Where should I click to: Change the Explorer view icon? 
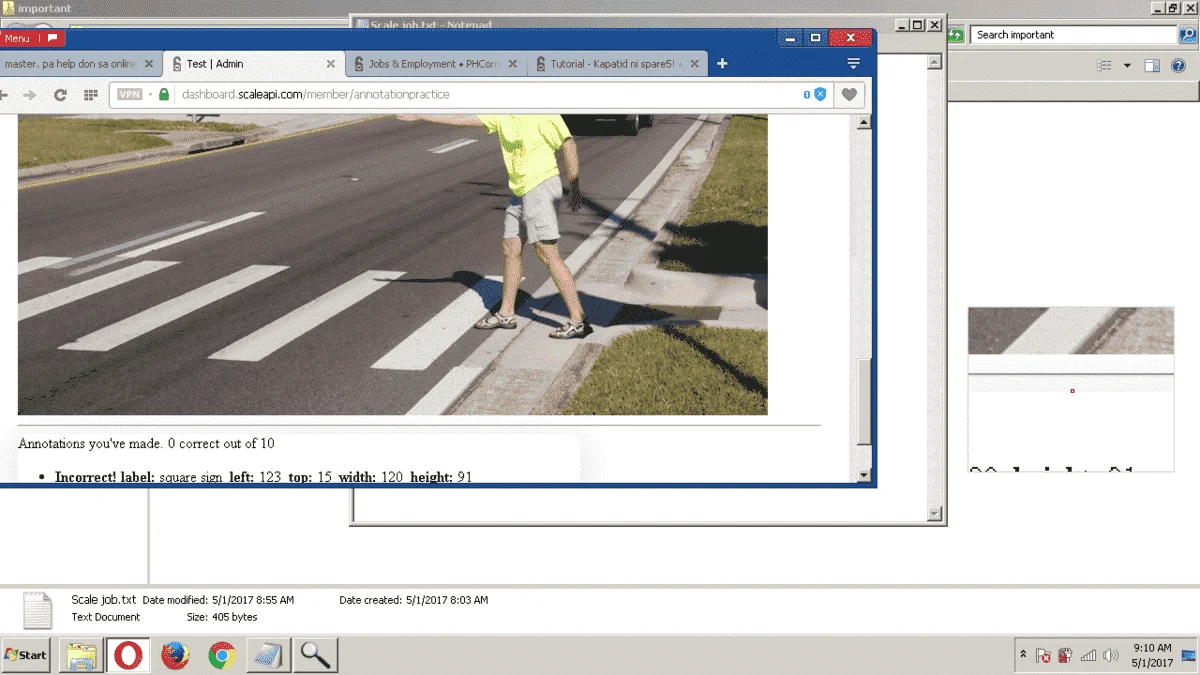coord(1104,66)
